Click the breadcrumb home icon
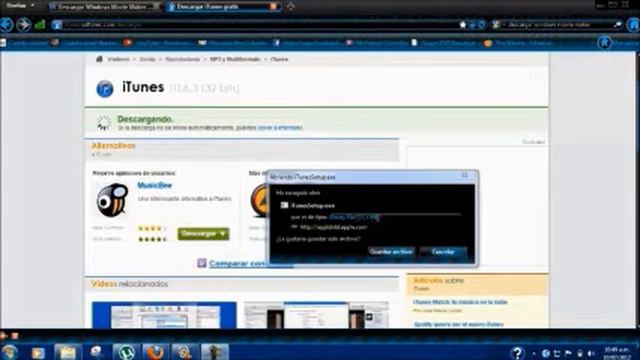Screen dimensions: 640x360 point(99,59)
